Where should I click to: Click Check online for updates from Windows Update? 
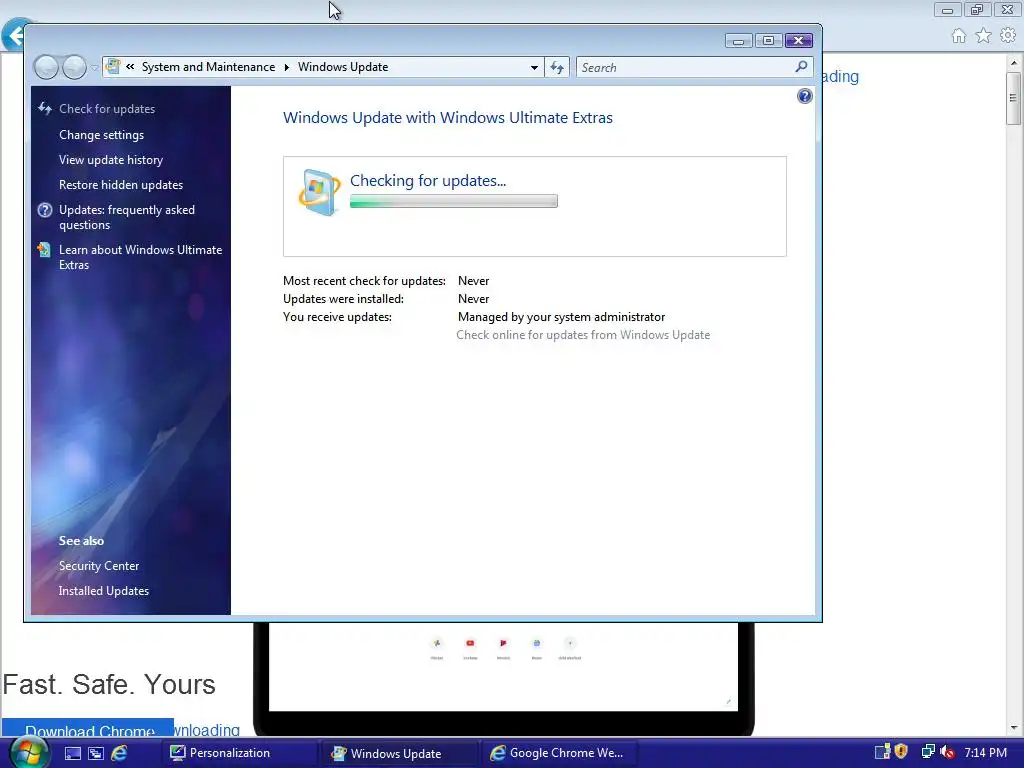click(583, 335)
